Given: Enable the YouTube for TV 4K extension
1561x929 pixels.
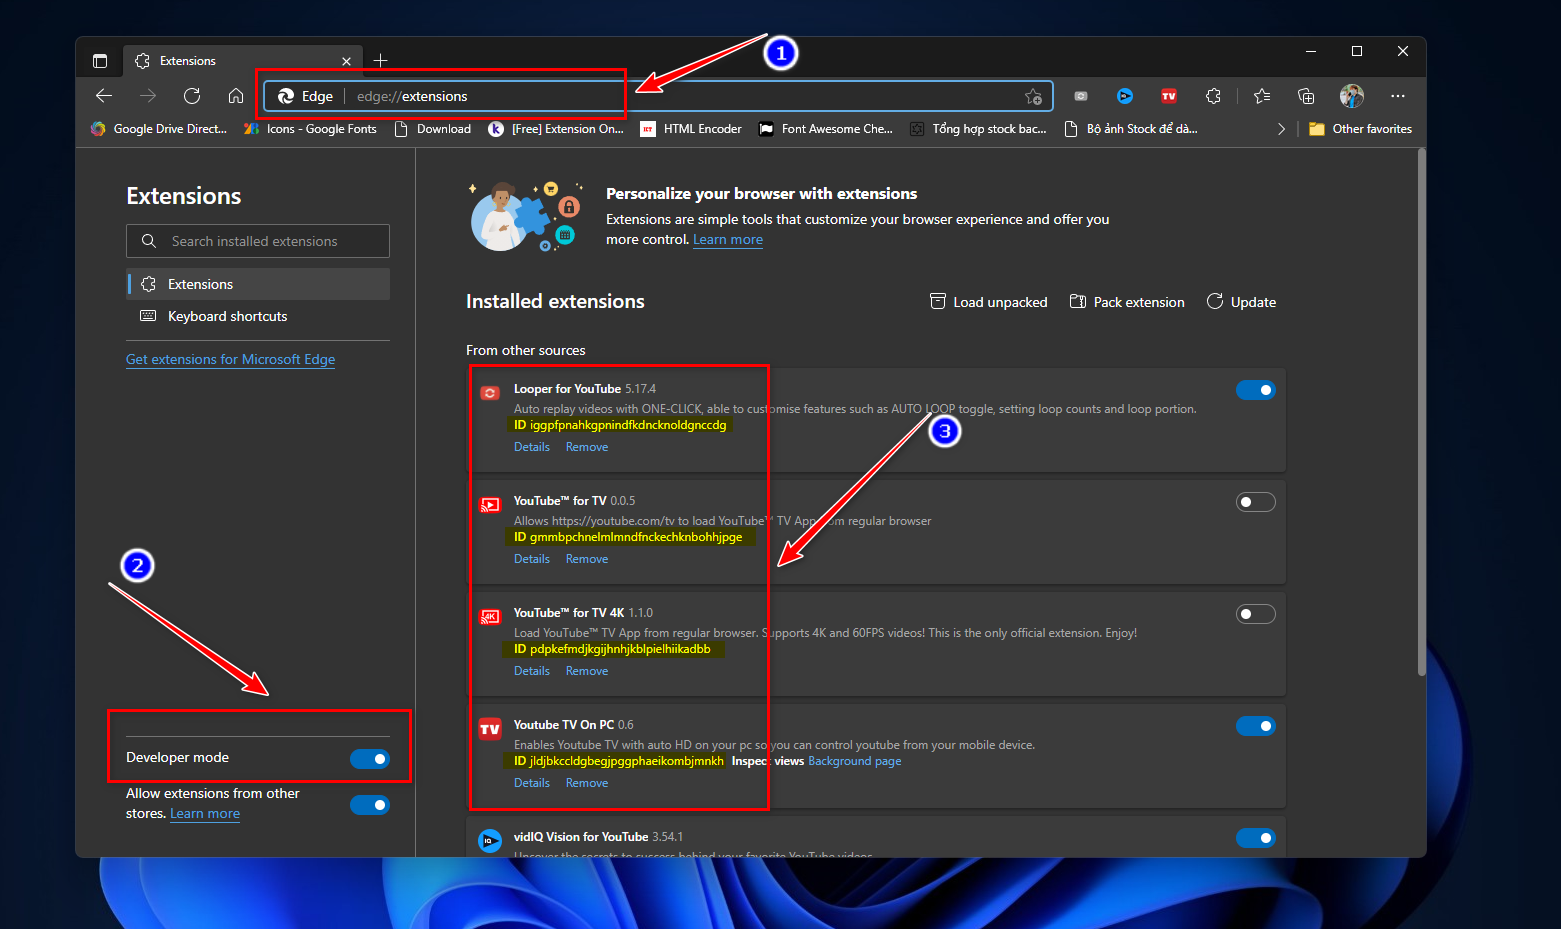Looking at the screenshot, I should coord(1256,614).
